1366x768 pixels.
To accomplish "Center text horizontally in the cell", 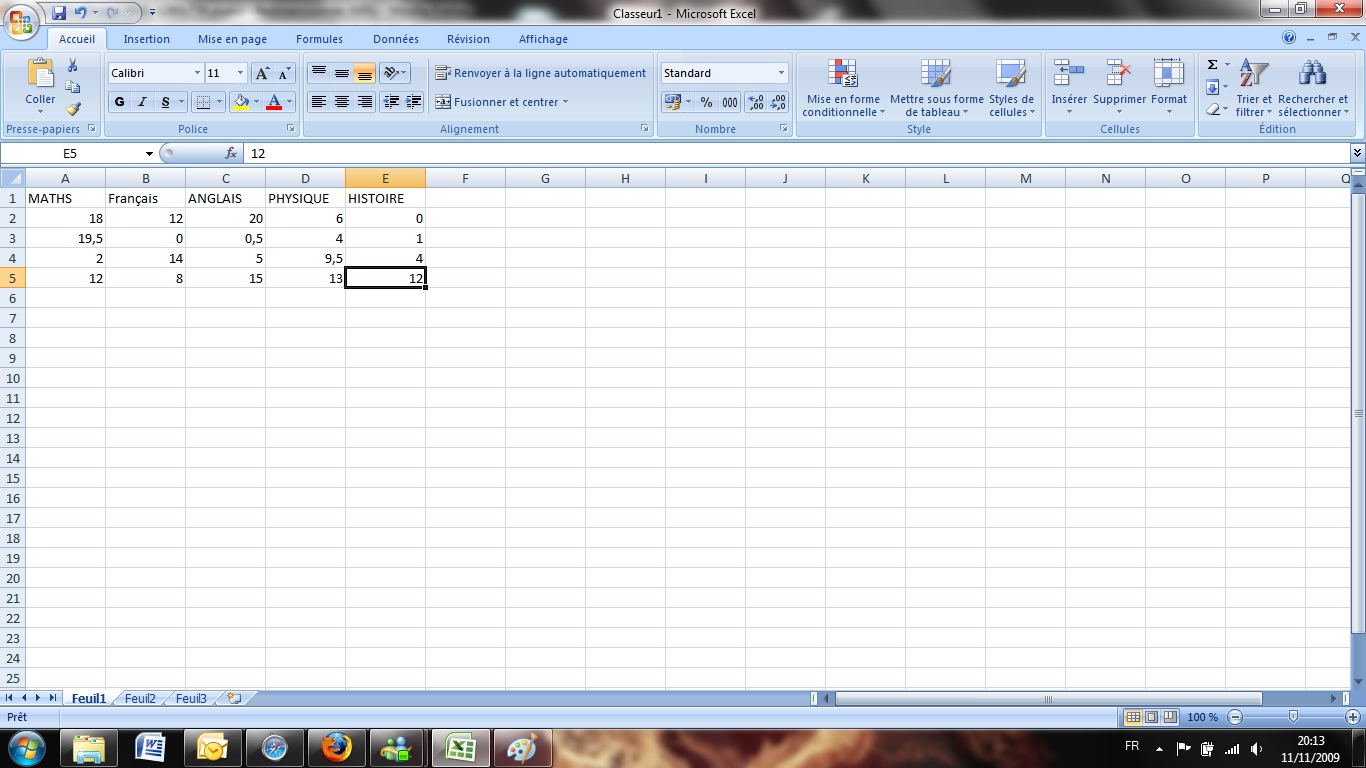I will [342, 102].
